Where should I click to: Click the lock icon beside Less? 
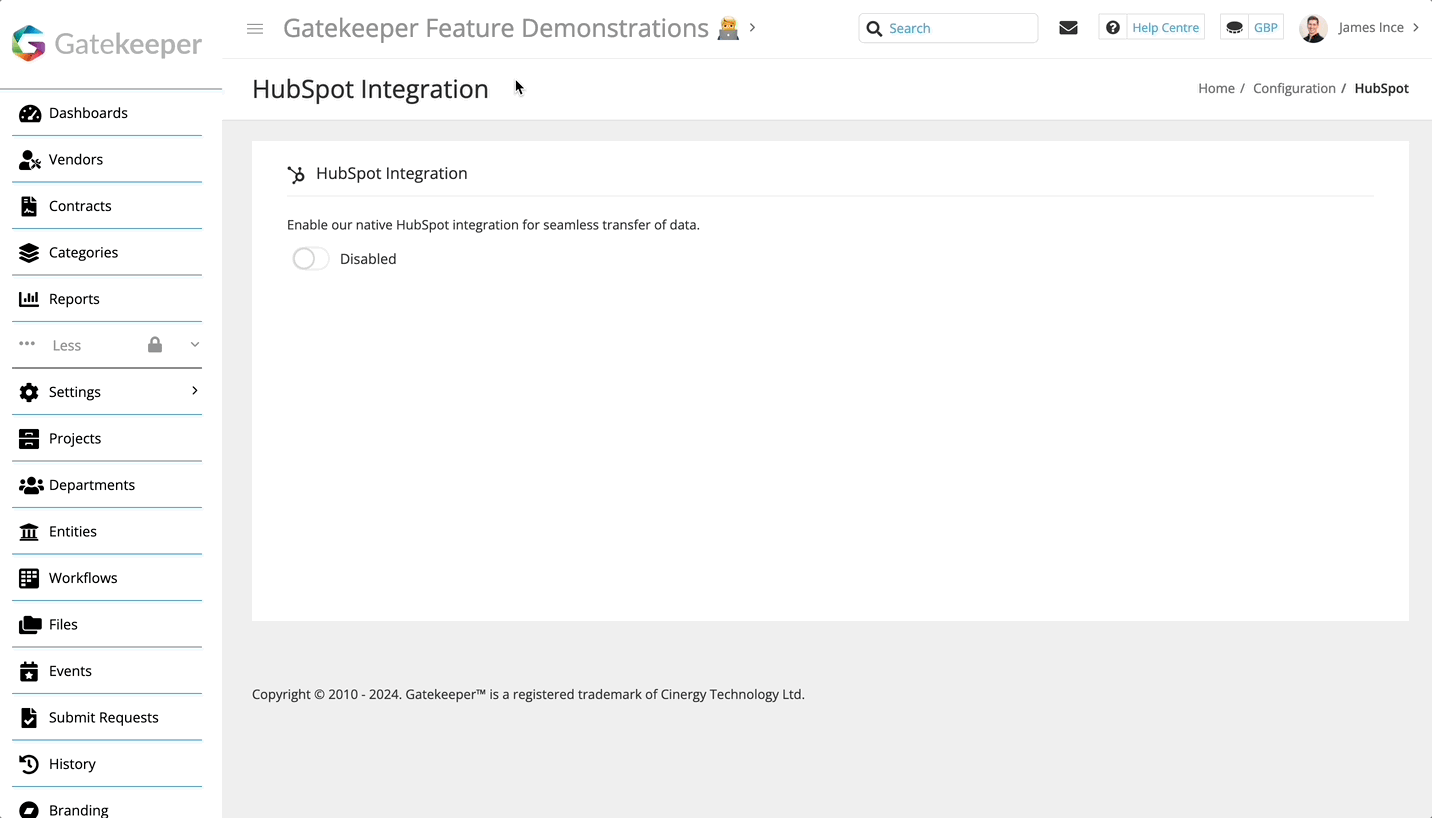[x=155, y=344]
